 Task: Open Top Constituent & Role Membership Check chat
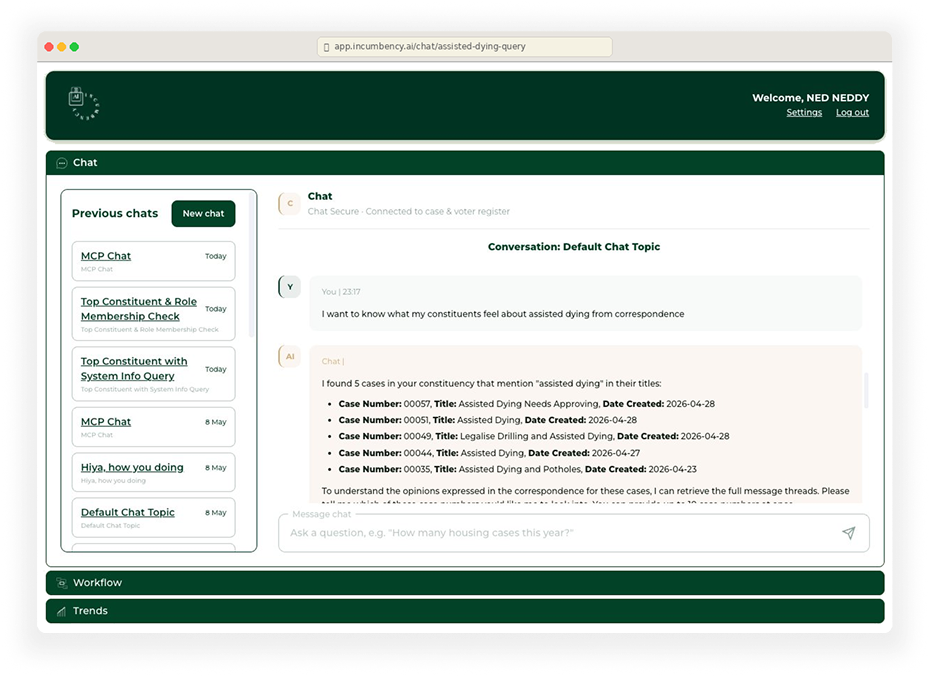click(x=154, y=314)
